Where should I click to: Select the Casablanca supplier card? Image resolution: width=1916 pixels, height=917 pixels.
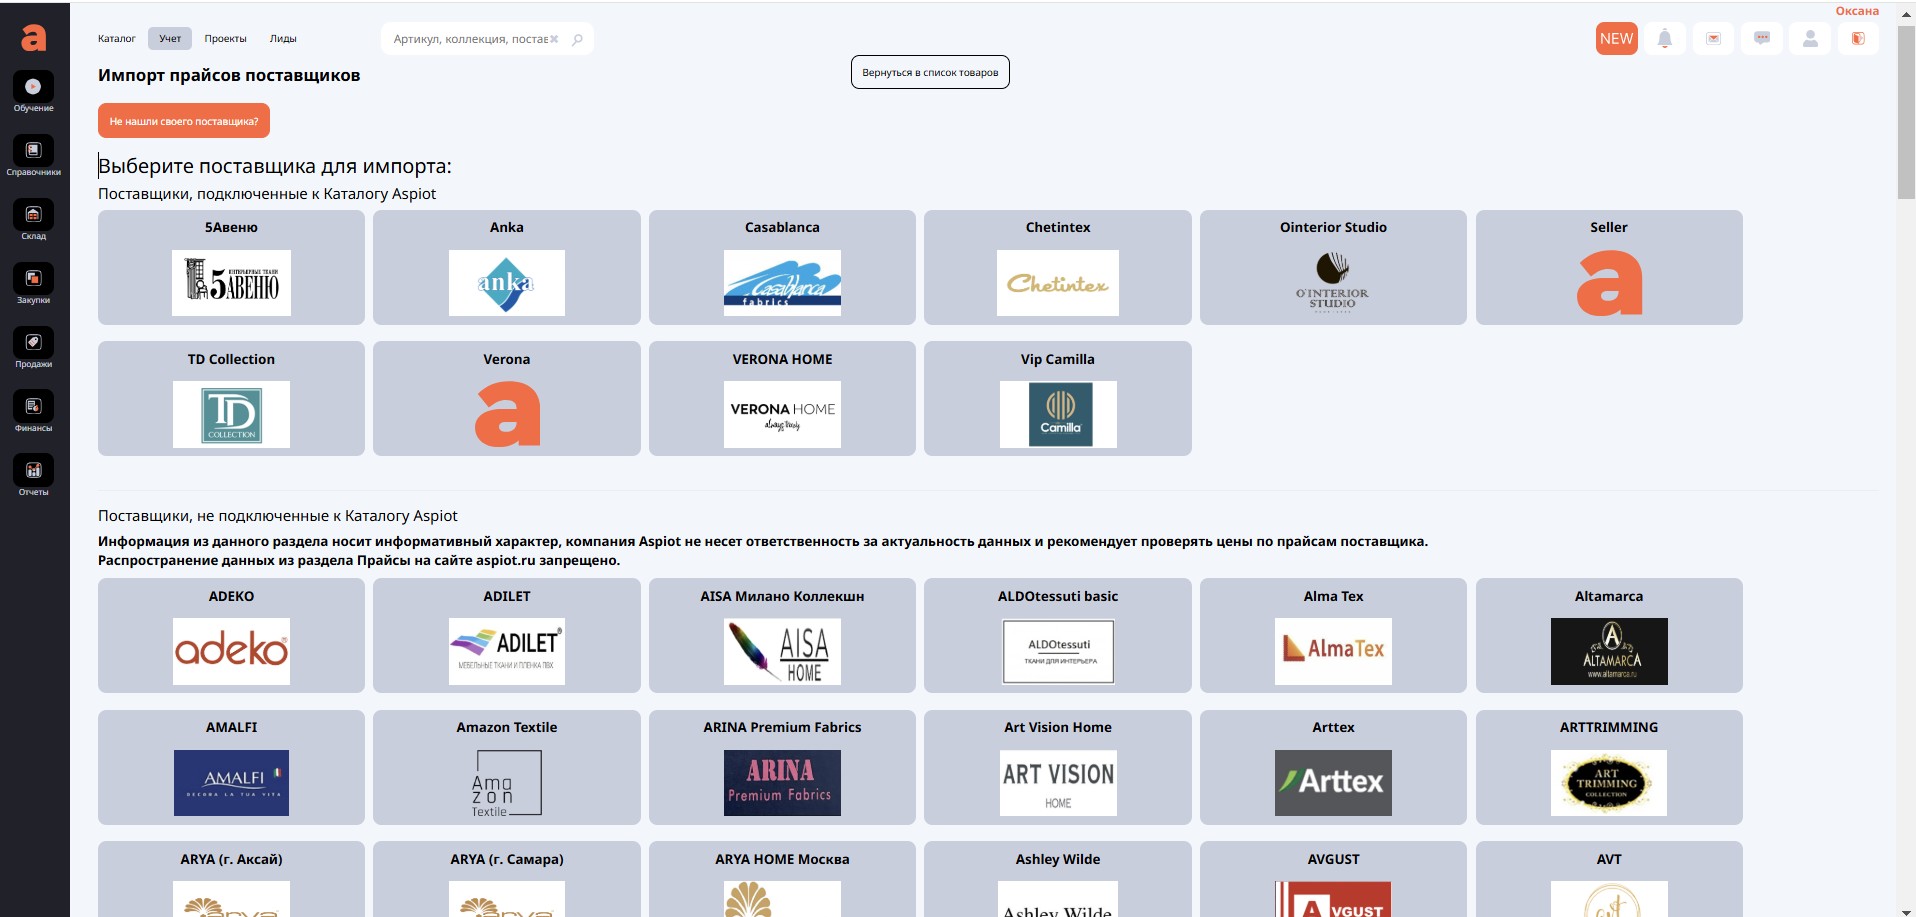click(x=782, y=267)
